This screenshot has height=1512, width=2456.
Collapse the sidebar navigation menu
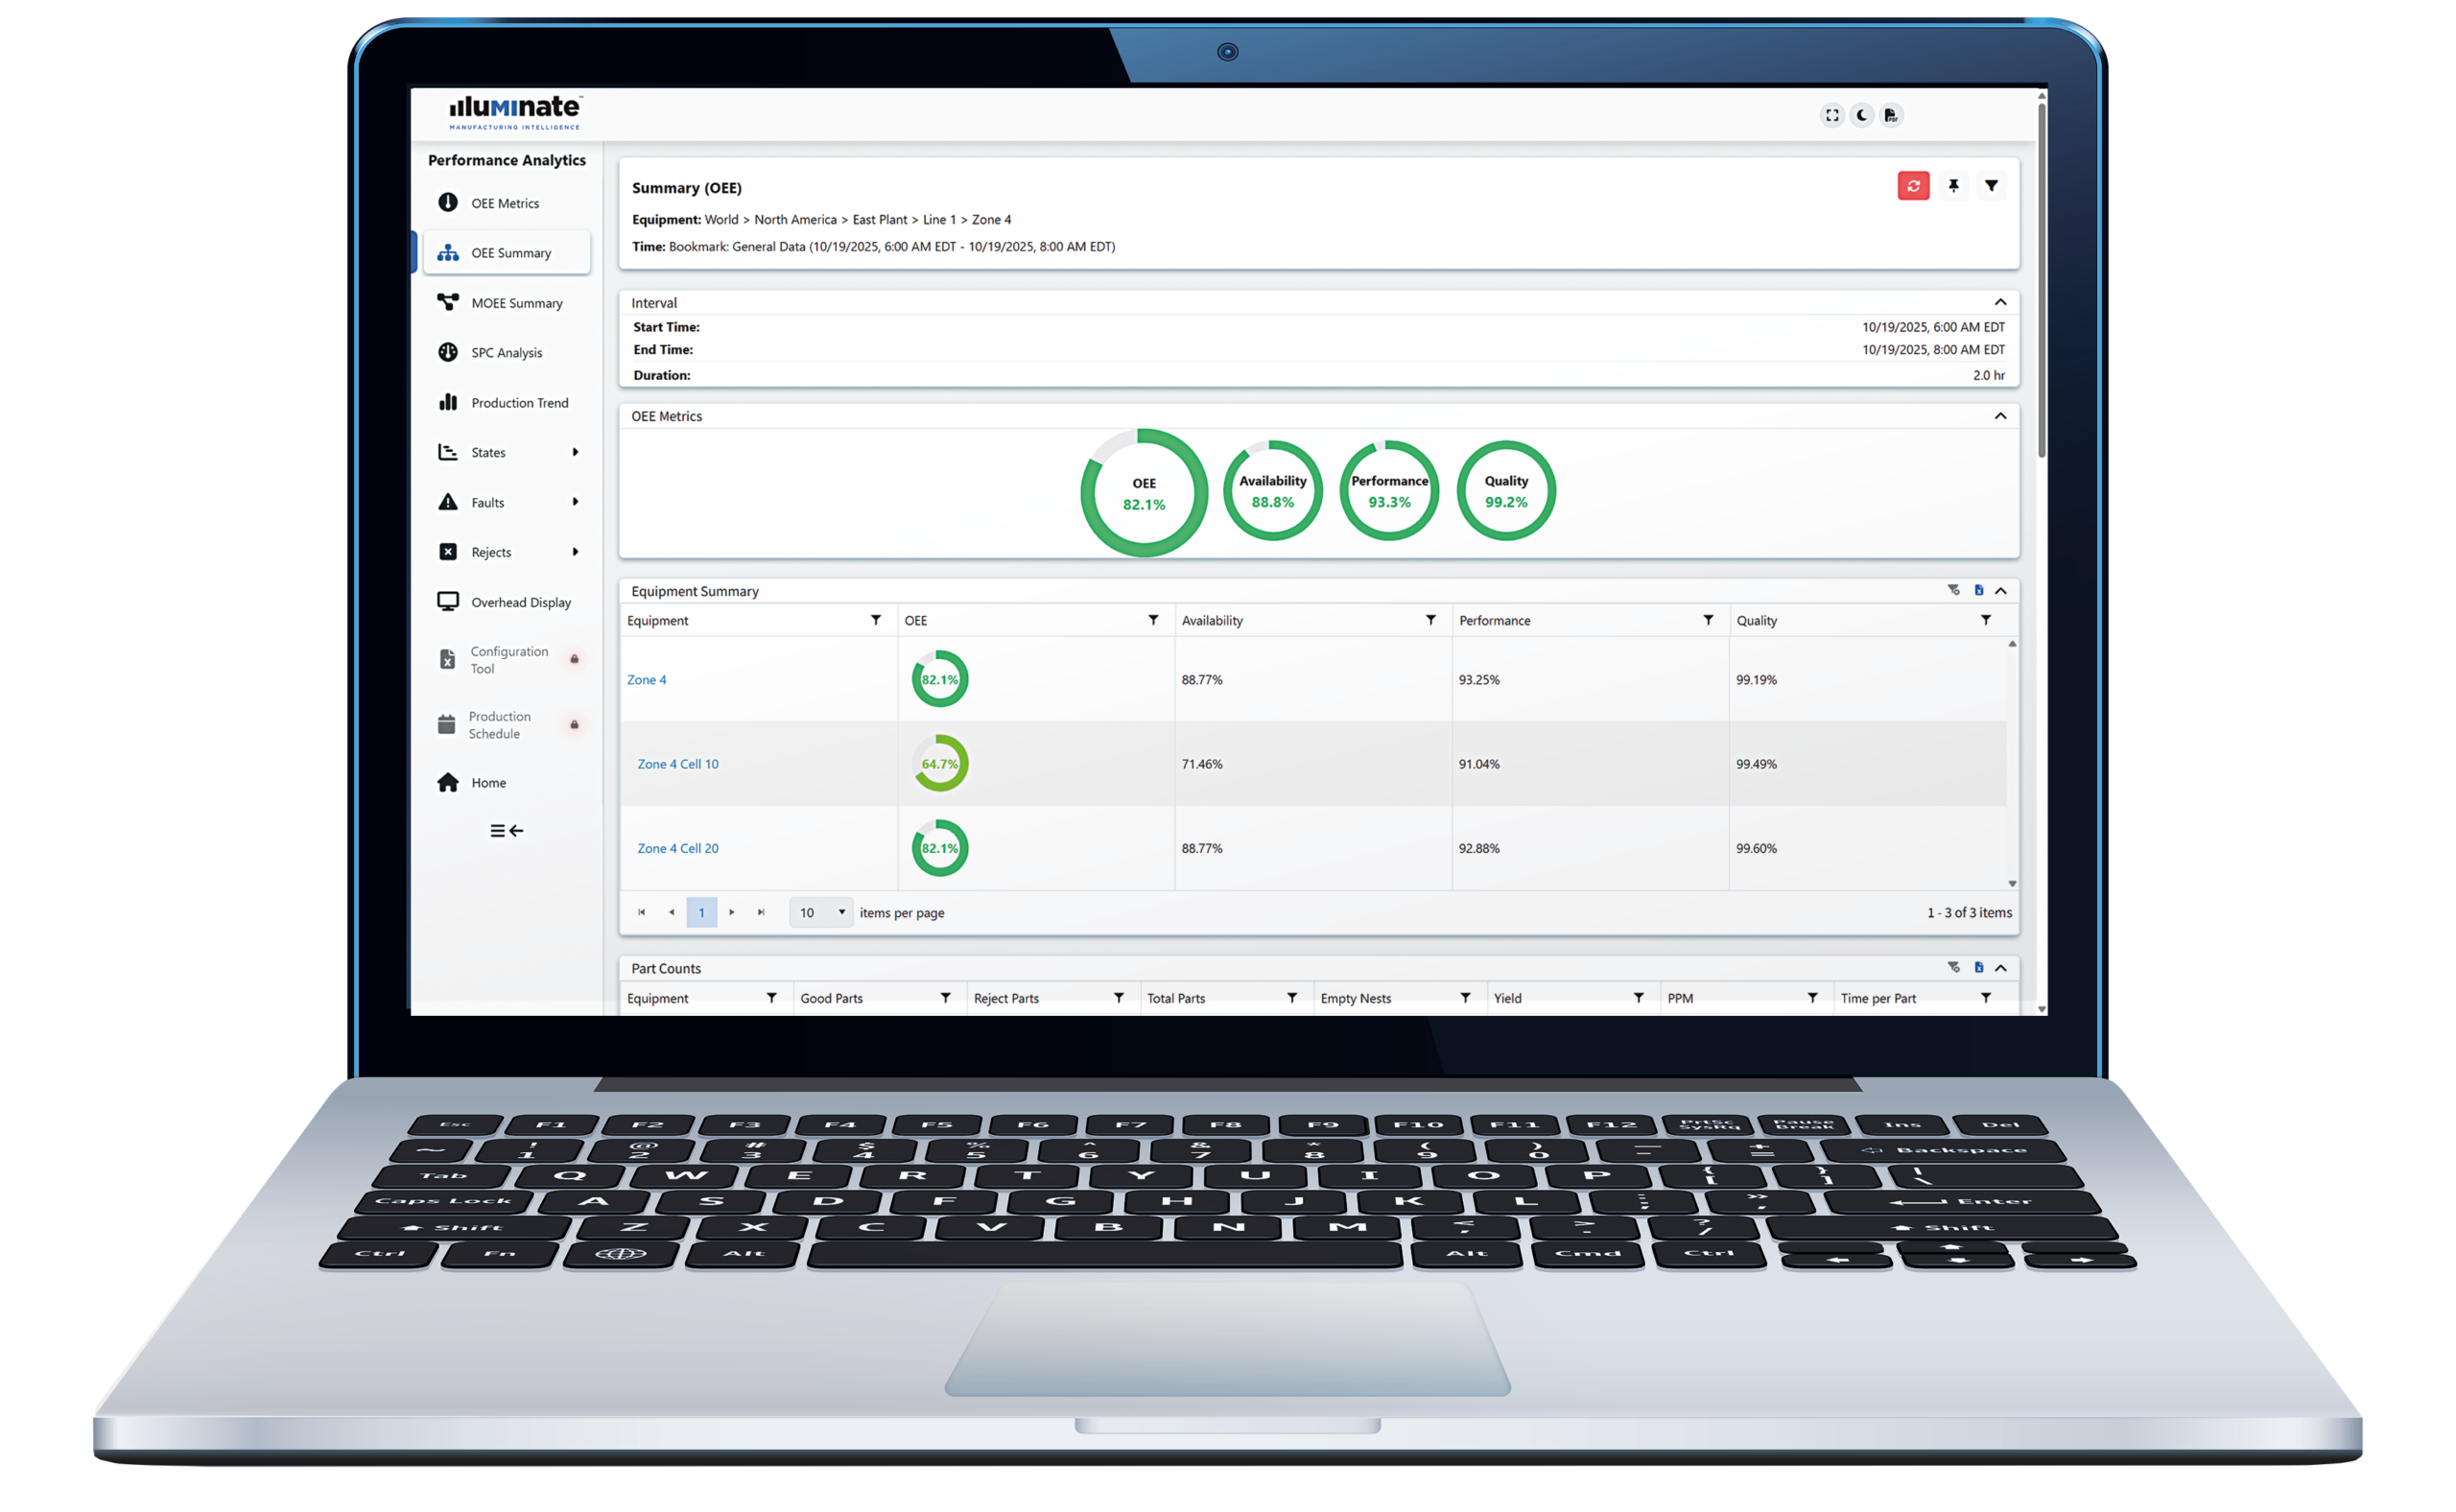pos(506,831)
